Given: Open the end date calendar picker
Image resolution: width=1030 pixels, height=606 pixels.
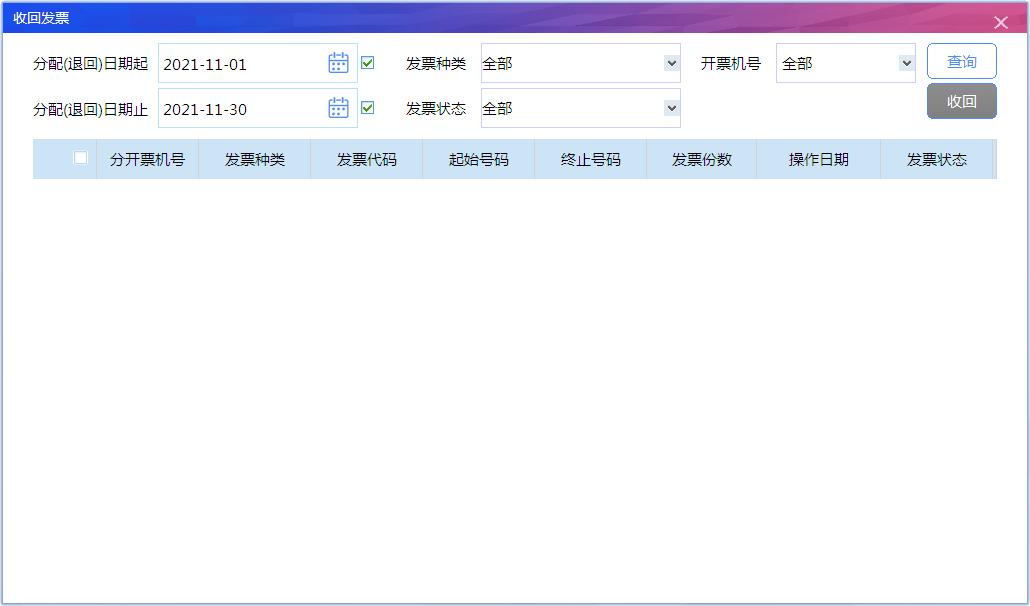Looking at the screenshot, I should click(337, 108).
